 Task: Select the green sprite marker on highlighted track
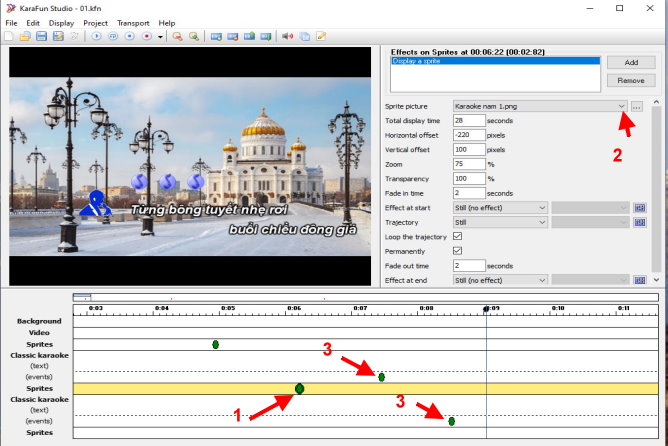[x=300, y=388]
